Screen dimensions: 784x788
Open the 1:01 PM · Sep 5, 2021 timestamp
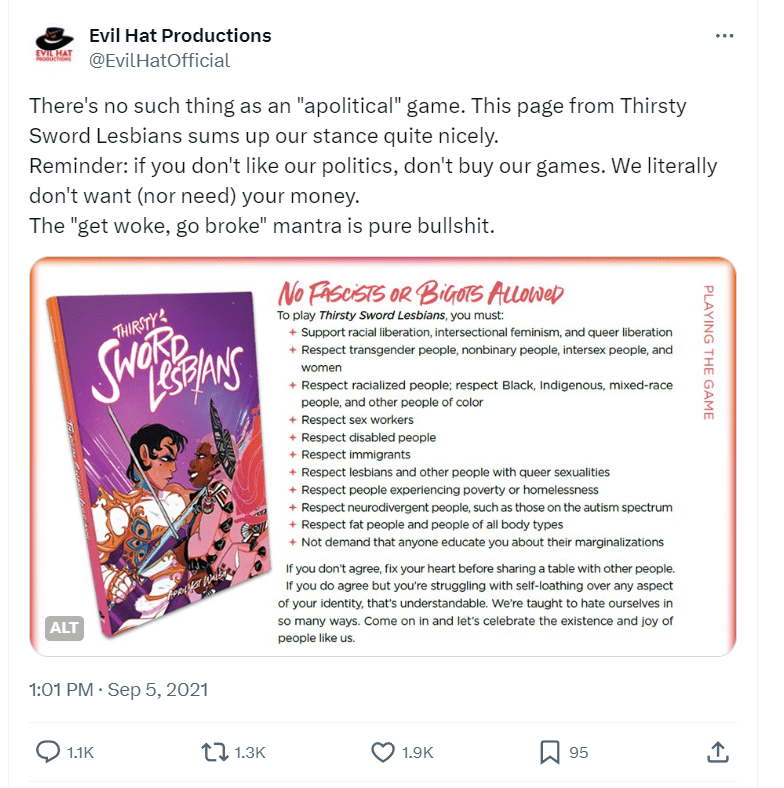click(x=119, y=689)
